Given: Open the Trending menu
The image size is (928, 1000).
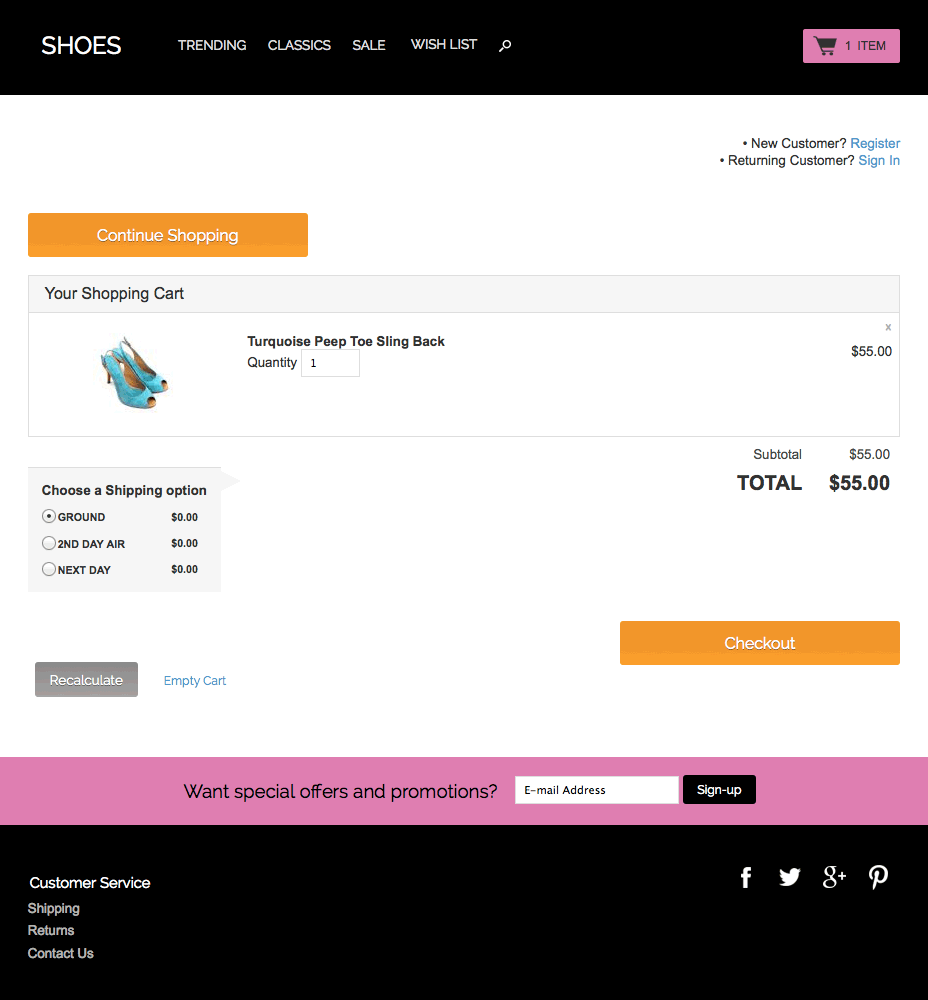Looking at the screenshot, I should (212, 45).
